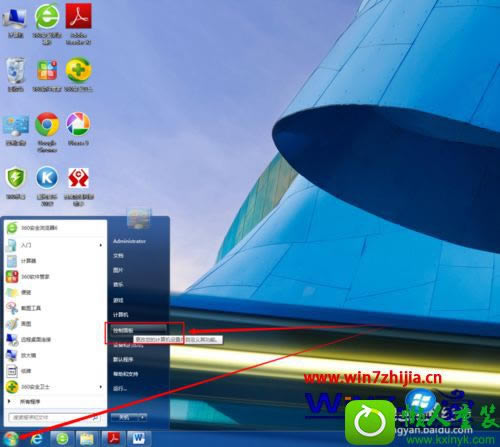Image resolution: width=500 pixels, height=447 pixels.
Task: Launch 360 Software Manager desktop icon
Action: 47,75
